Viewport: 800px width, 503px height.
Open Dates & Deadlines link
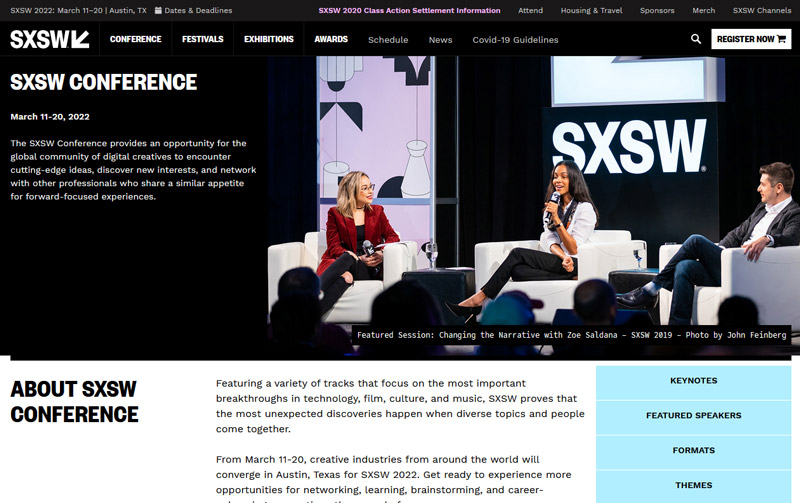(198, 10)
